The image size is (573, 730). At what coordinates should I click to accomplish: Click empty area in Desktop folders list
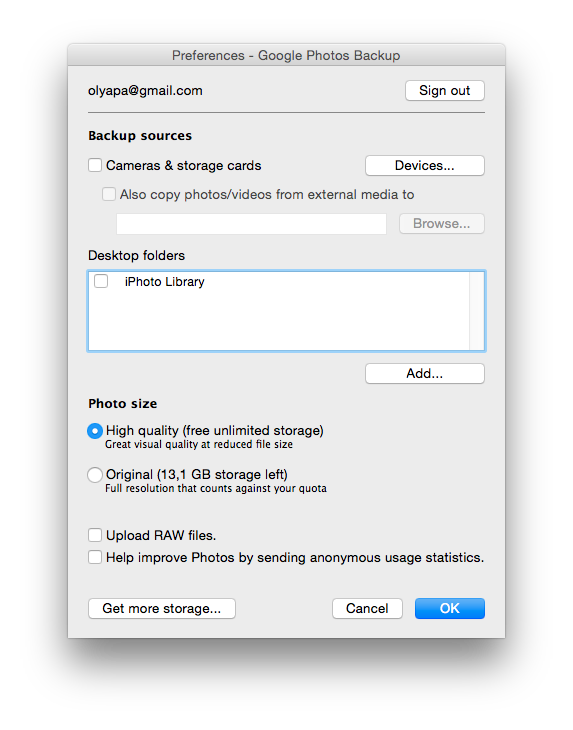click(x=278, y=321)
